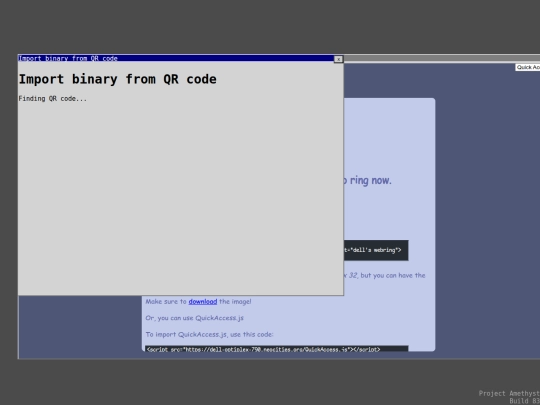Open the download link for the image
Image resolution: width=540 pixels, height=405 pixels.
[x=202, y=301]
